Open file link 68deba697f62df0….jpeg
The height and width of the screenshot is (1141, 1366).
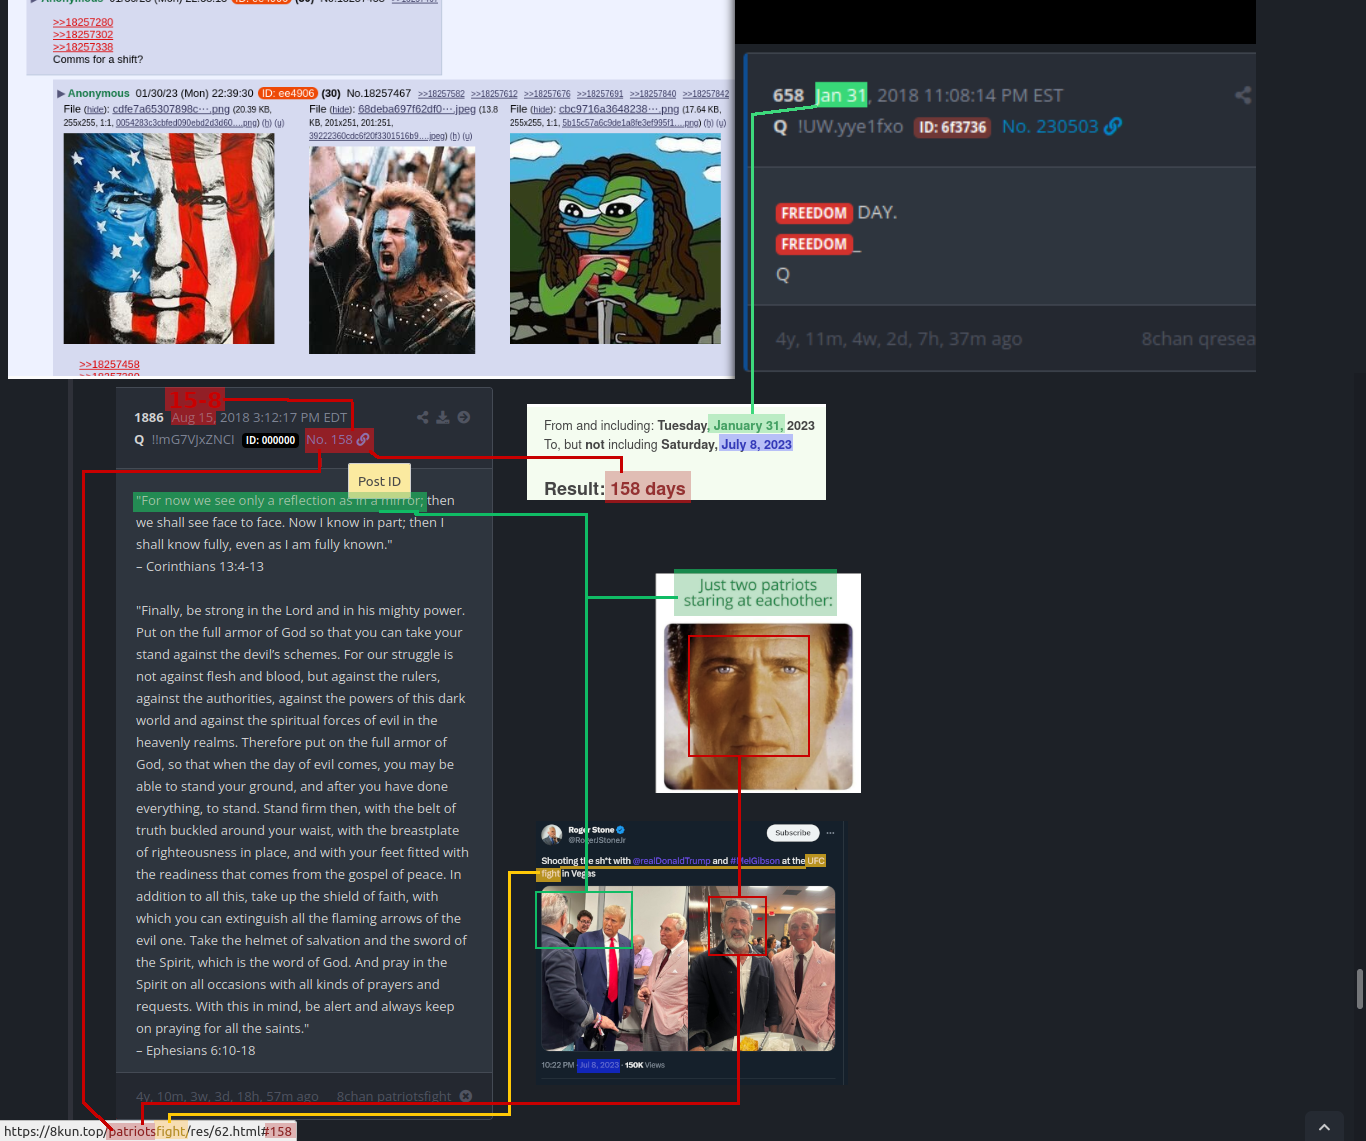click(417, 109)
